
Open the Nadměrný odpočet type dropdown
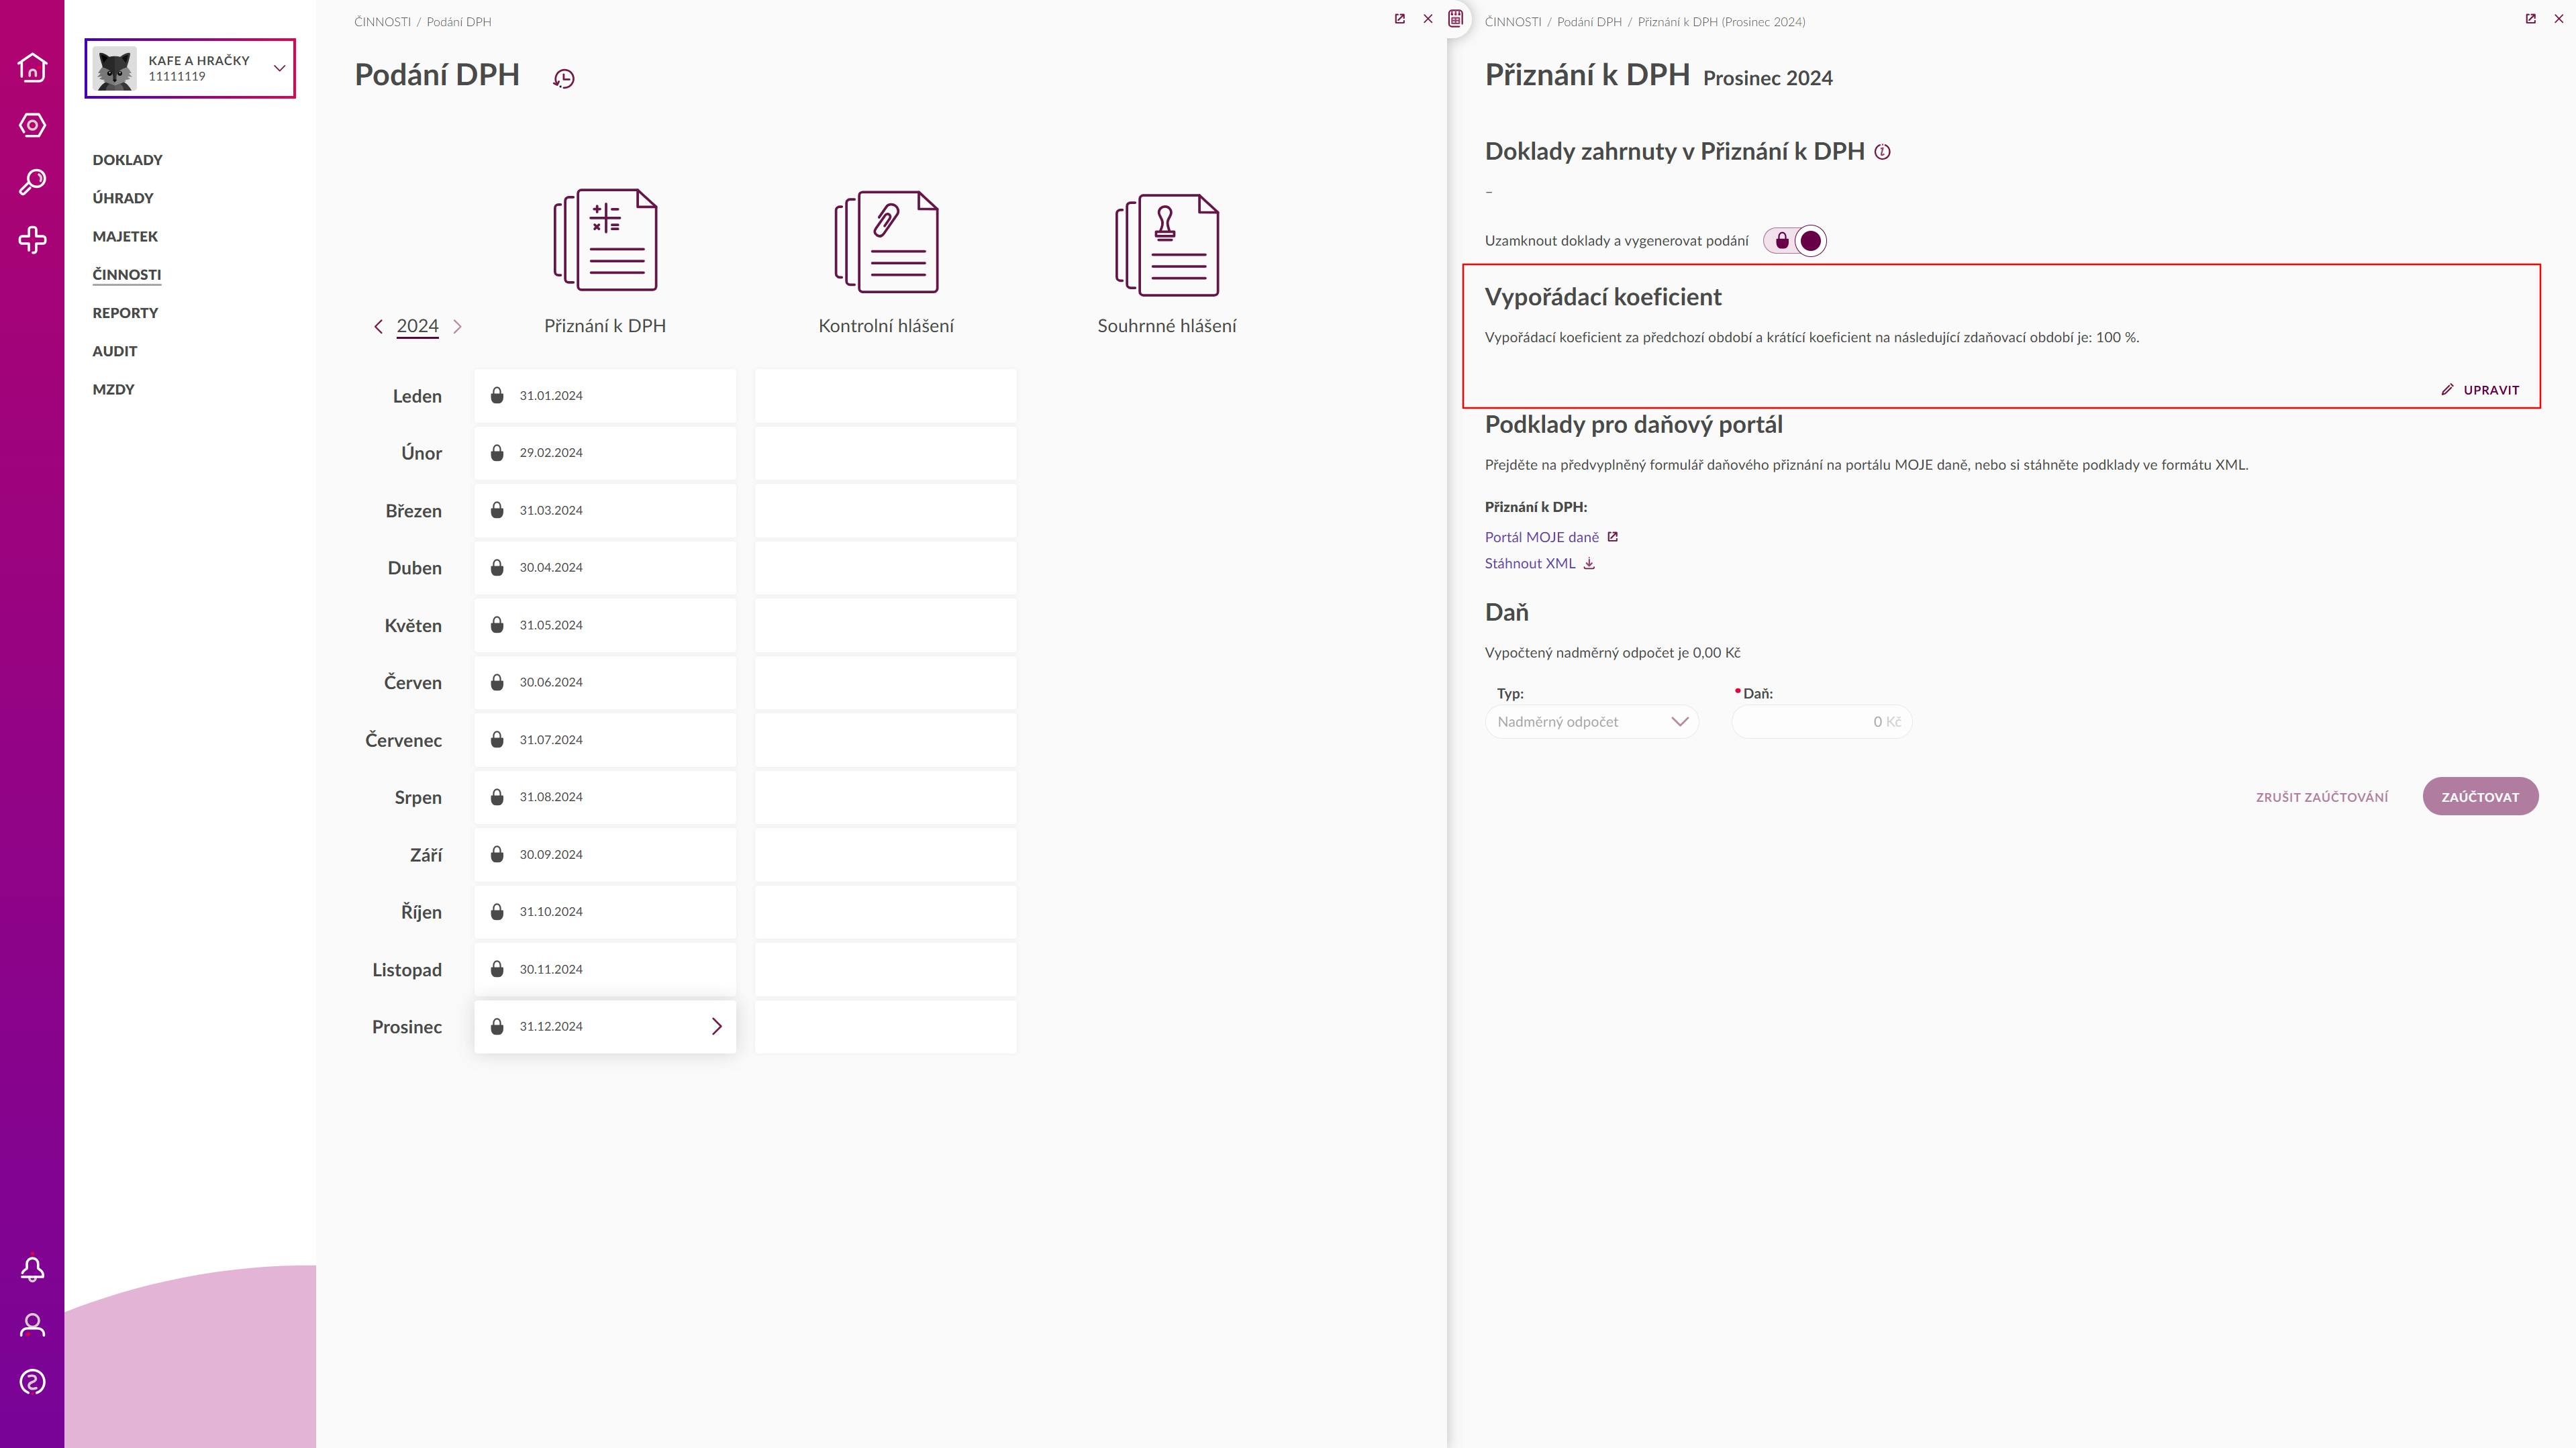(1591, 722)
